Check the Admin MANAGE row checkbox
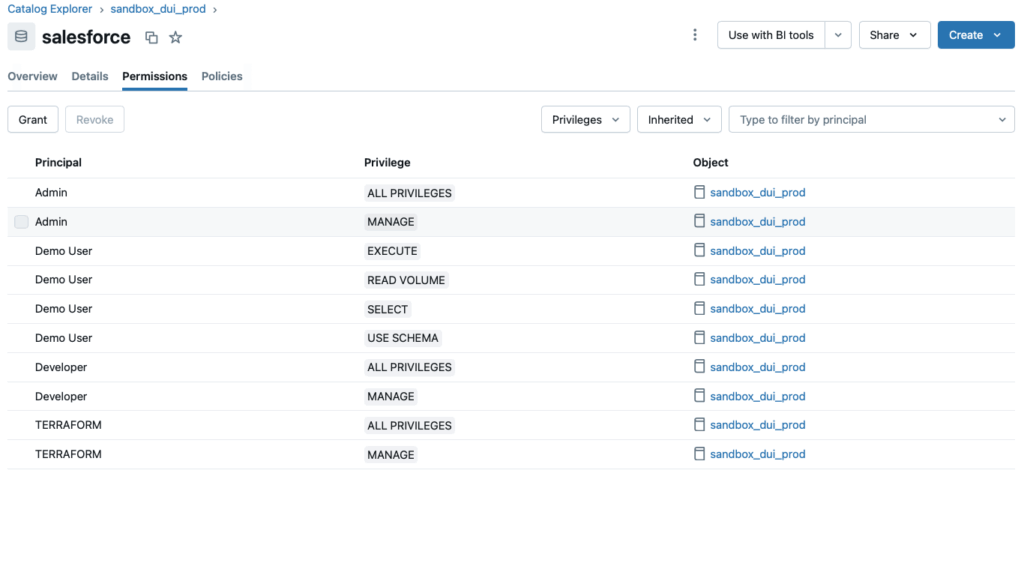 22,222
